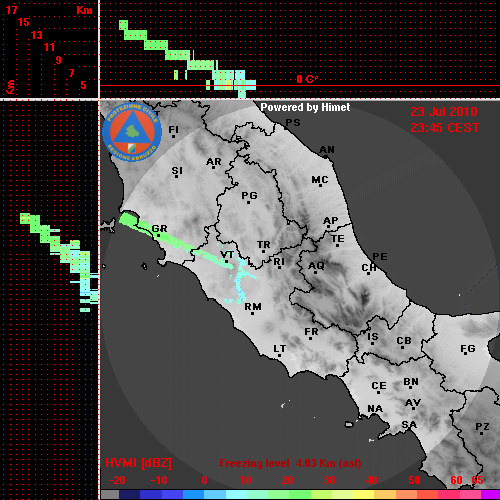Select the PG city label
Screen dimensions: 500x500
(249, 195)
